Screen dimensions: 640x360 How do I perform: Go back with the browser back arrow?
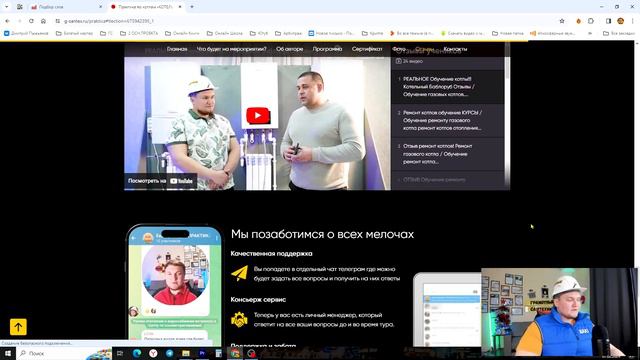tap(7, 21)
